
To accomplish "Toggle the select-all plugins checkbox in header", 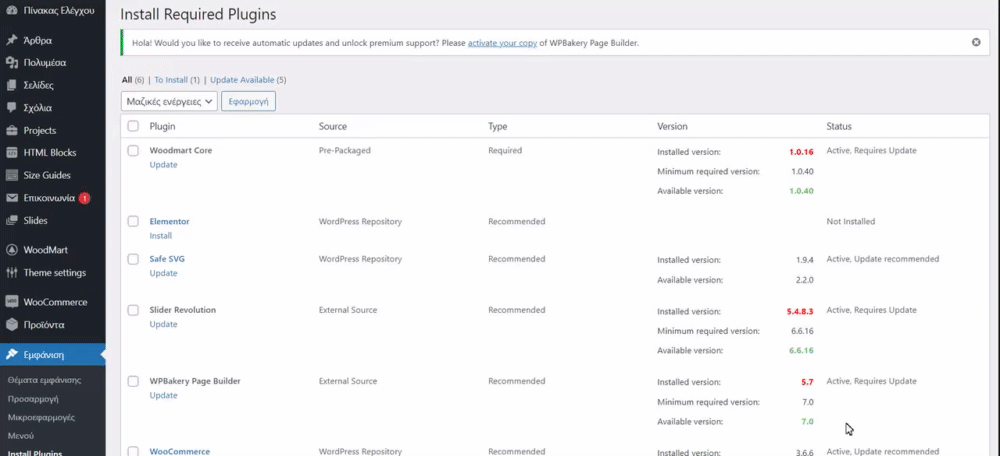I will click(133, 126).
